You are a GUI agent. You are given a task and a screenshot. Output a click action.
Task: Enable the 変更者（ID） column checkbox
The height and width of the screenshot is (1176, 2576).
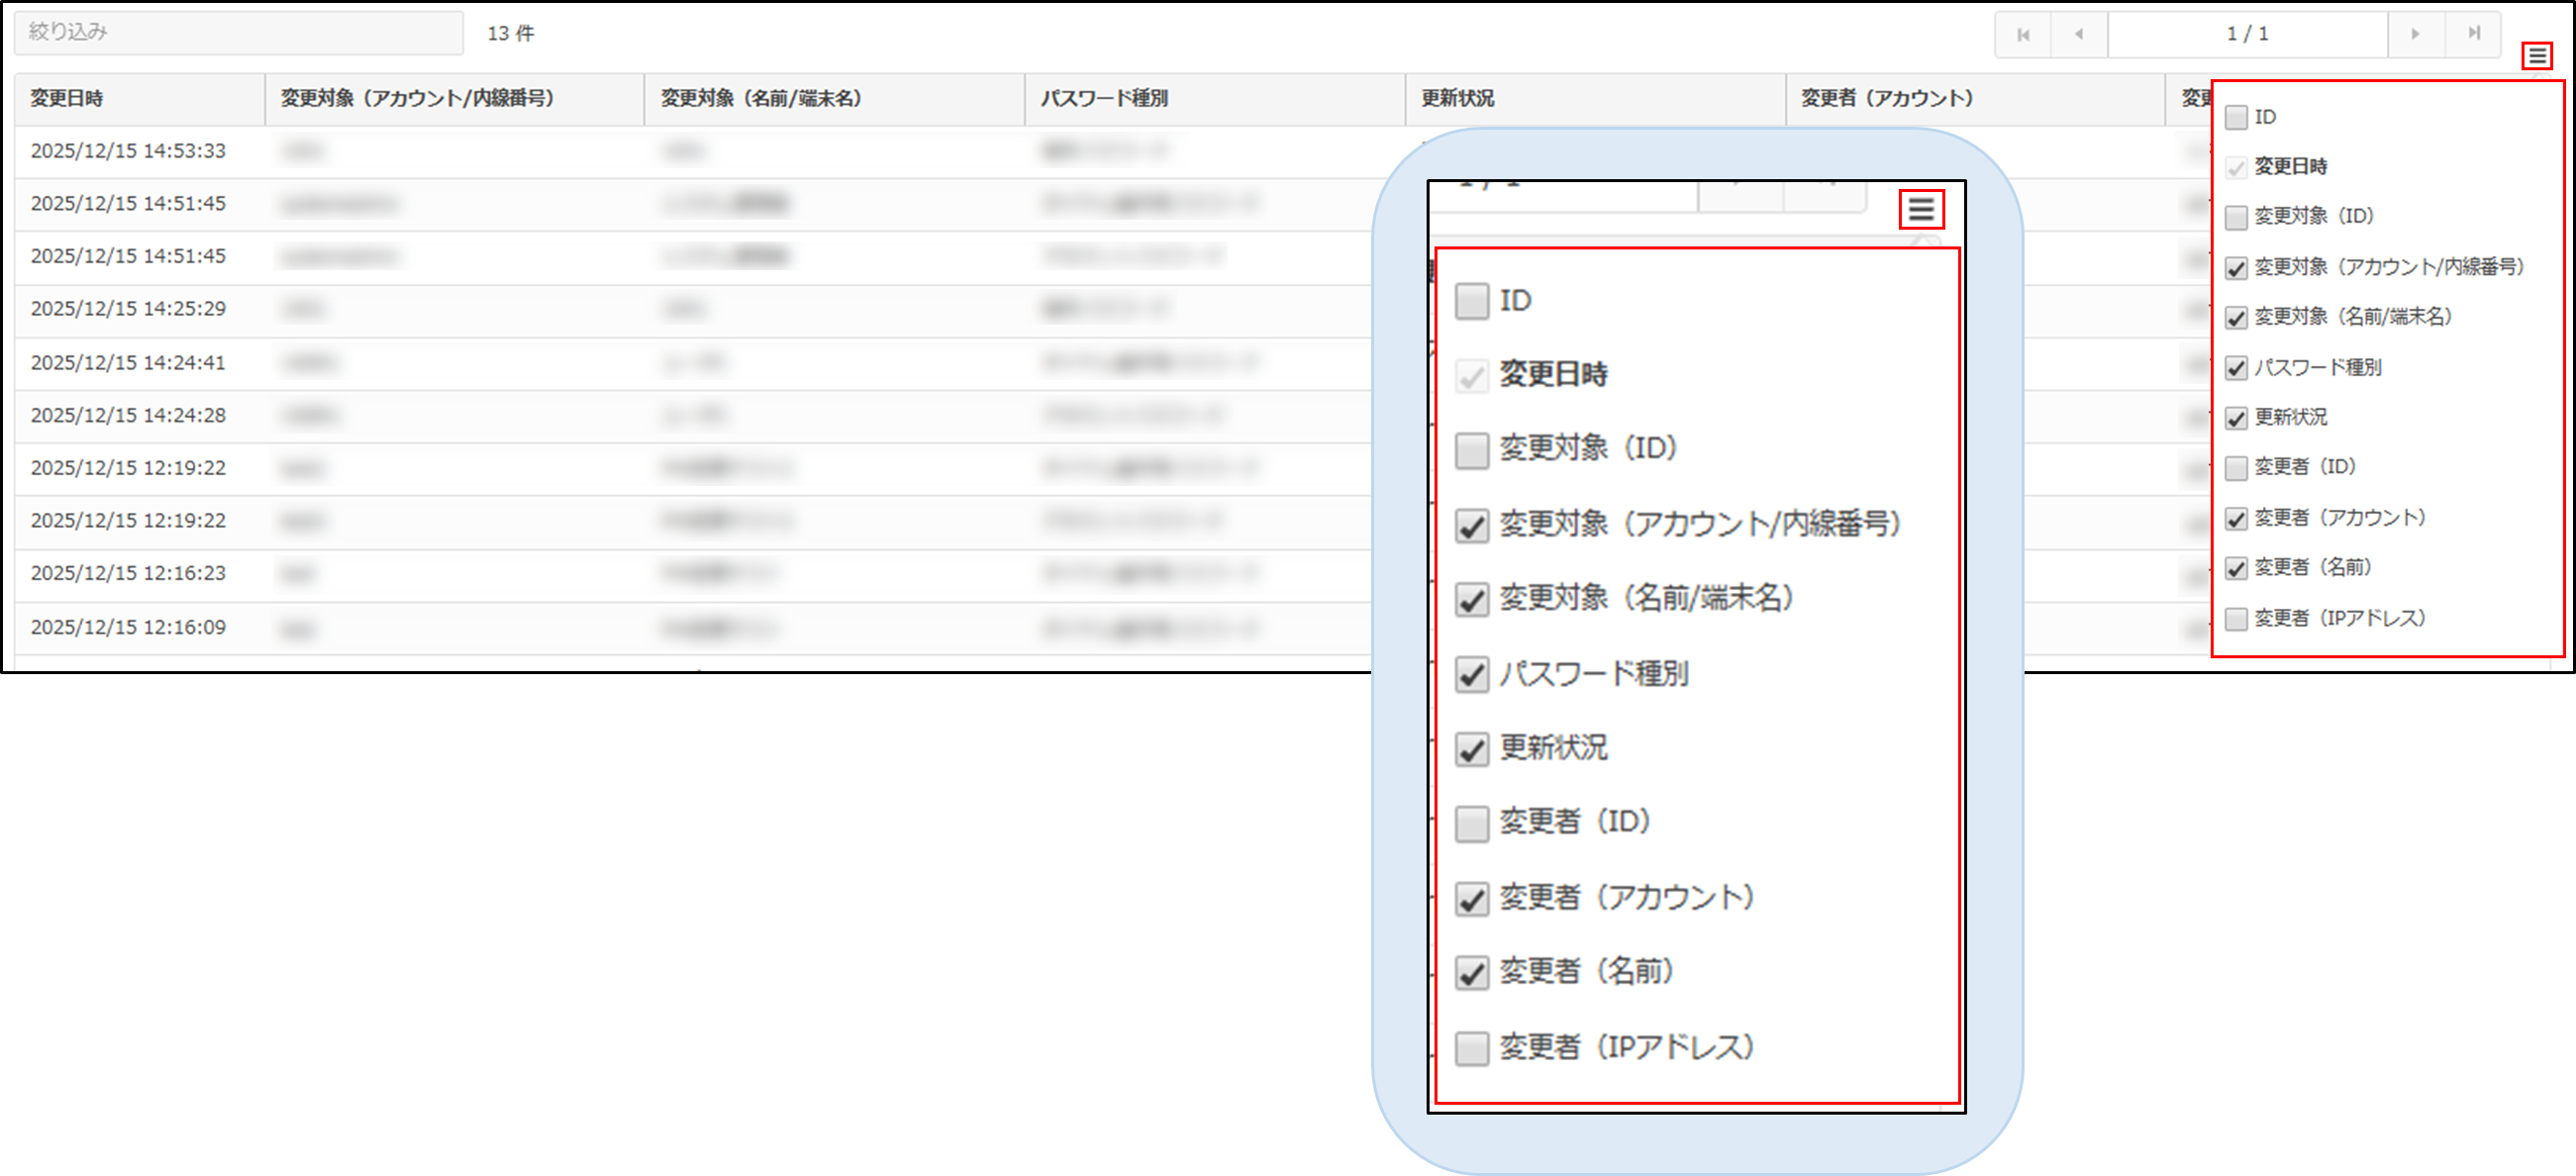coord(2236,468)
